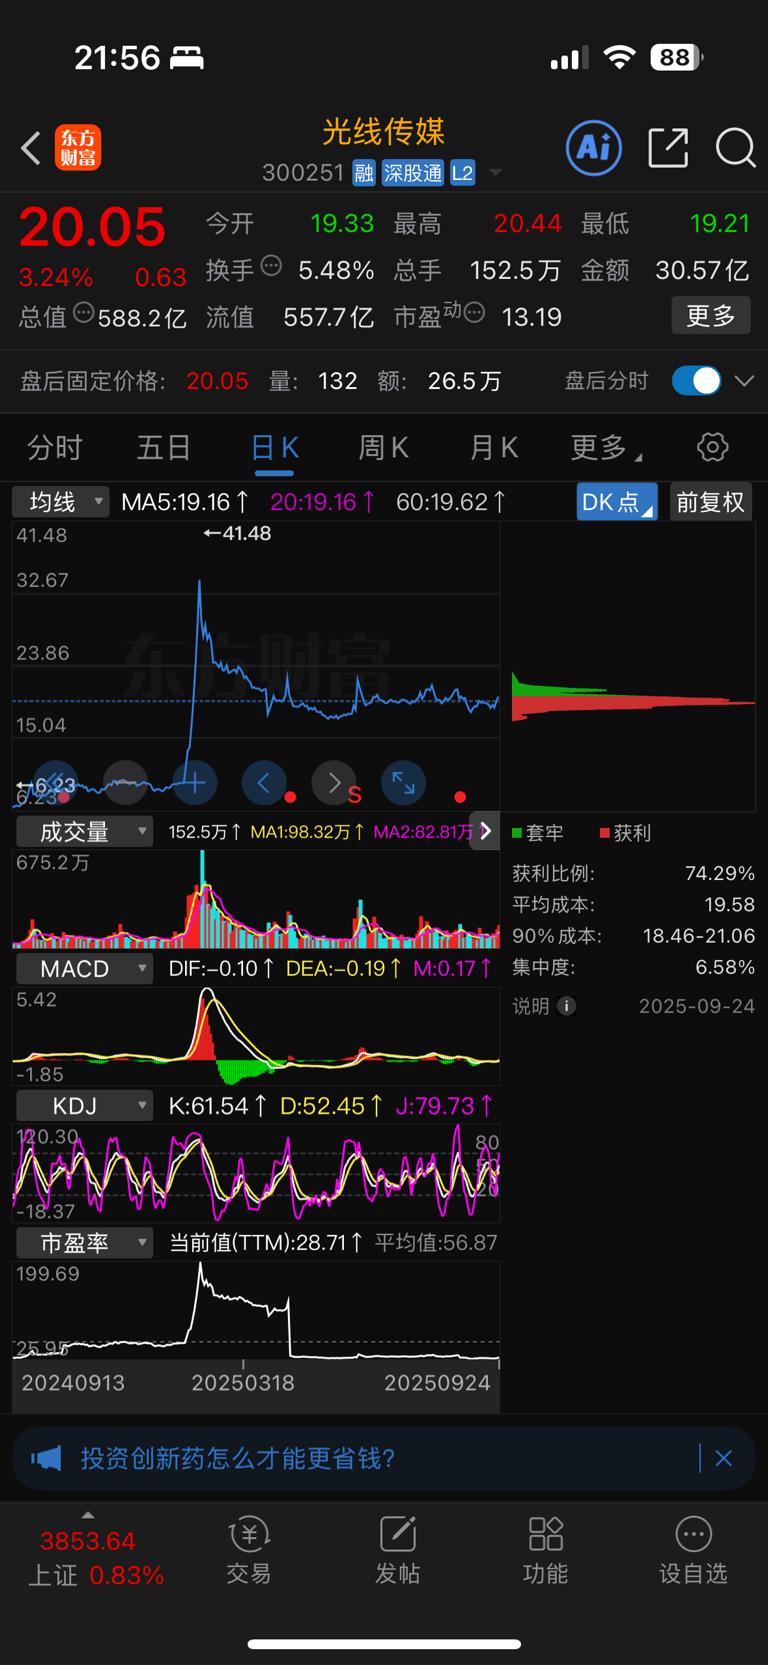Tap the L2 badge
Viewport: 769px width, 1665px height.
pos(462,173)
